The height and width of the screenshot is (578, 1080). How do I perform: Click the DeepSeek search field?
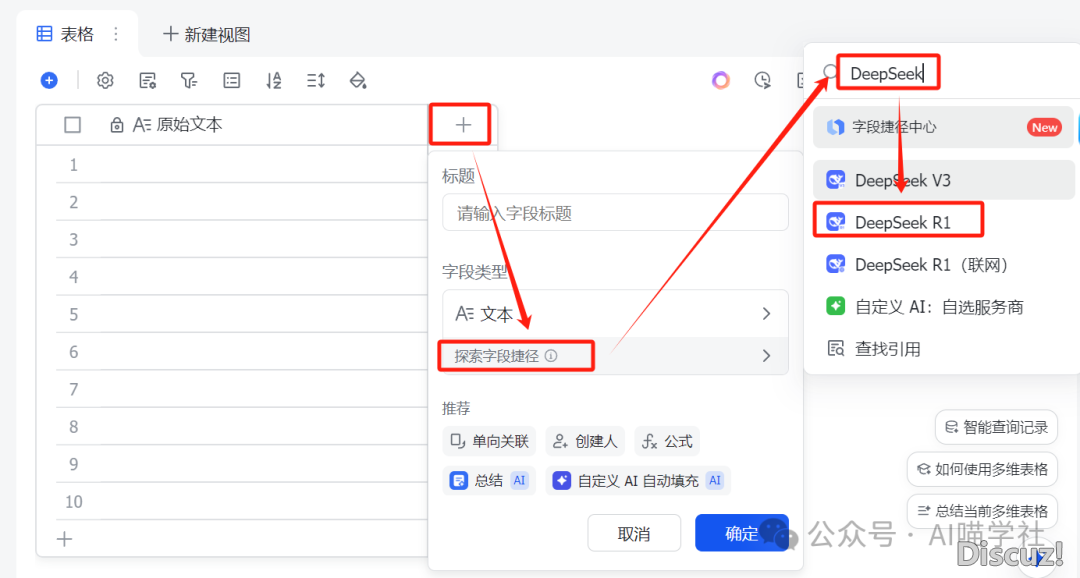point(888,73)
